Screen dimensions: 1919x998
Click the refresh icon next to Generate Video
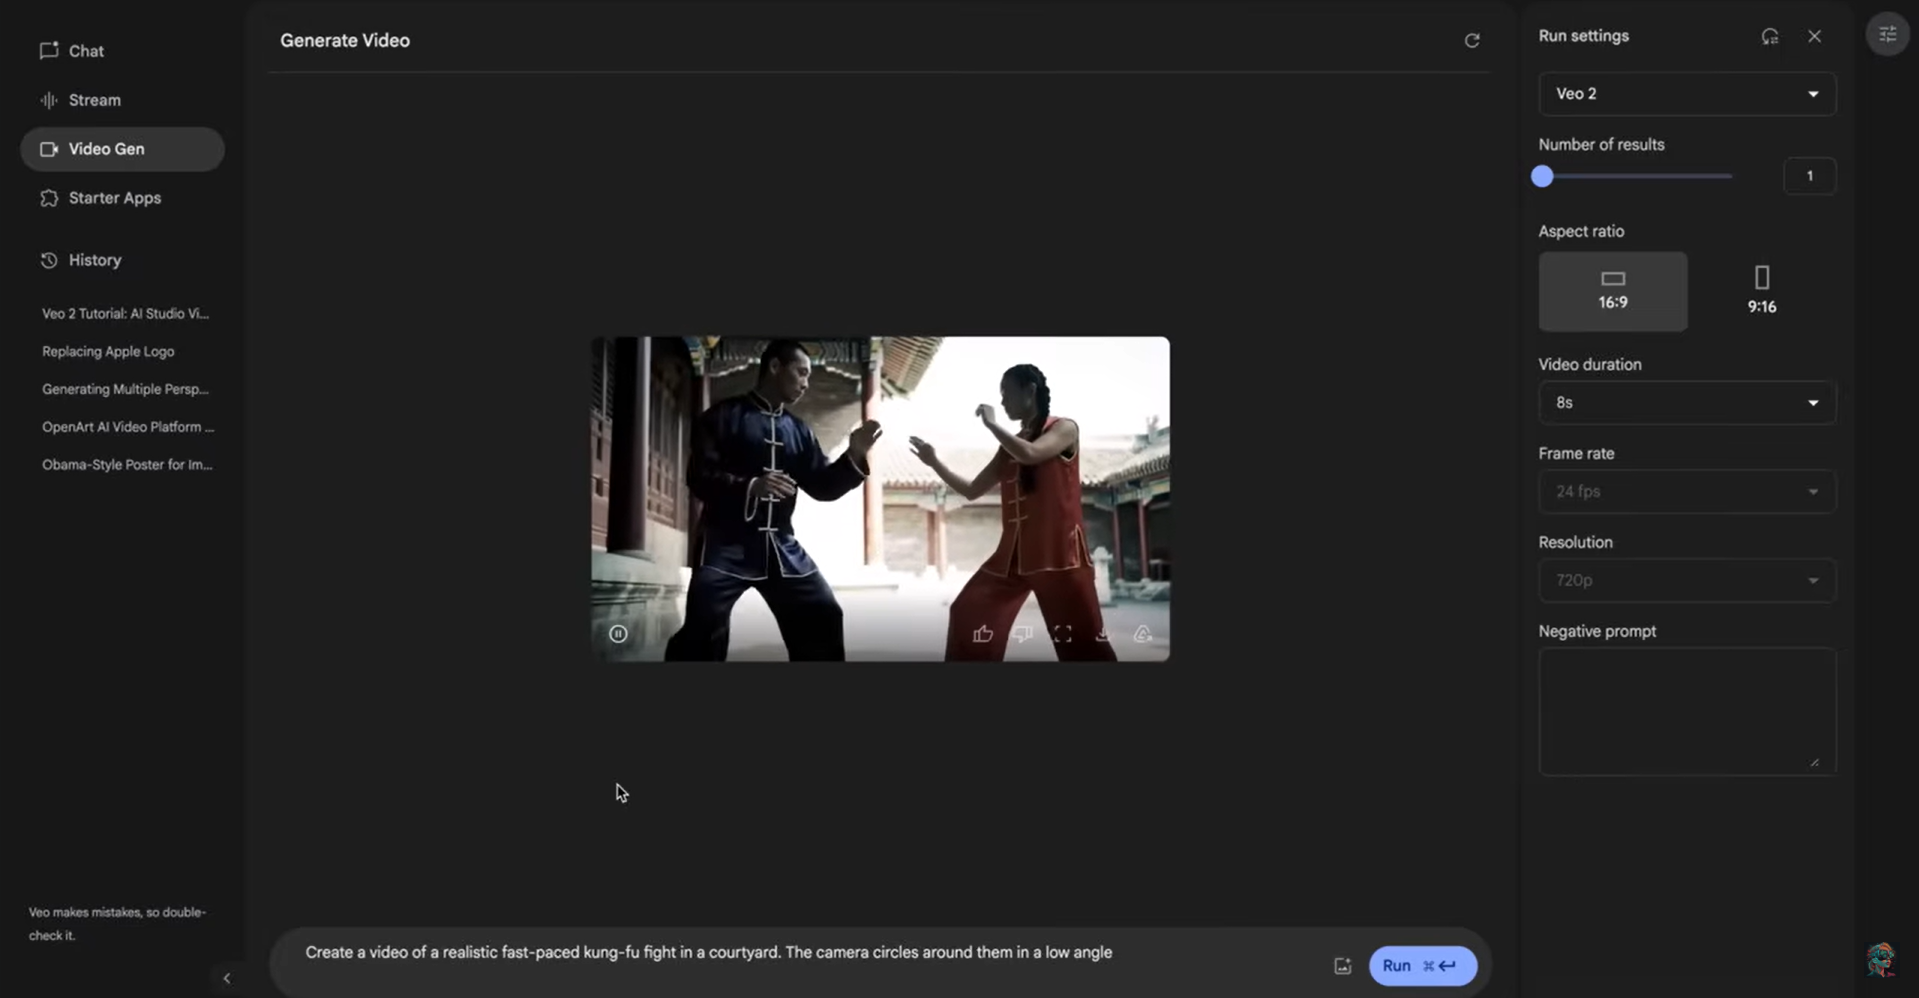tap(1471, 40)
